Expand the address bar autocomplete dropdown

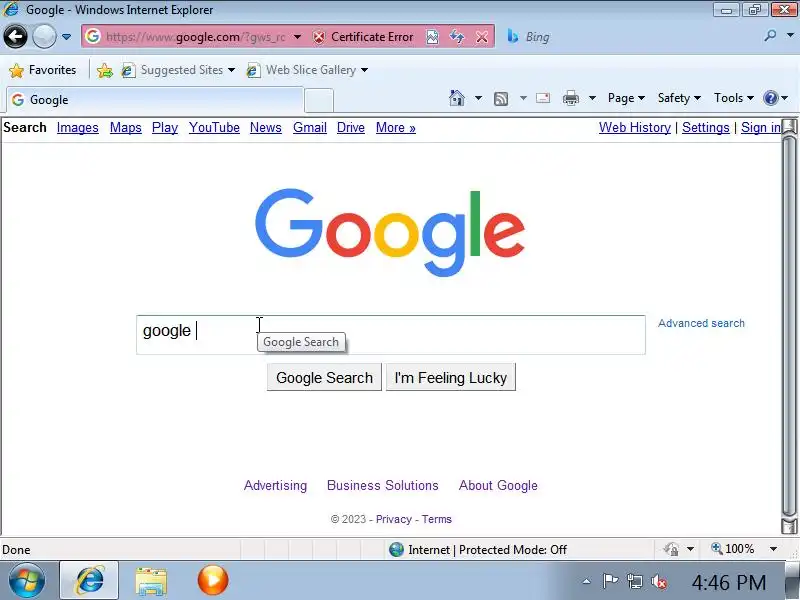click(x=297, y=37)
